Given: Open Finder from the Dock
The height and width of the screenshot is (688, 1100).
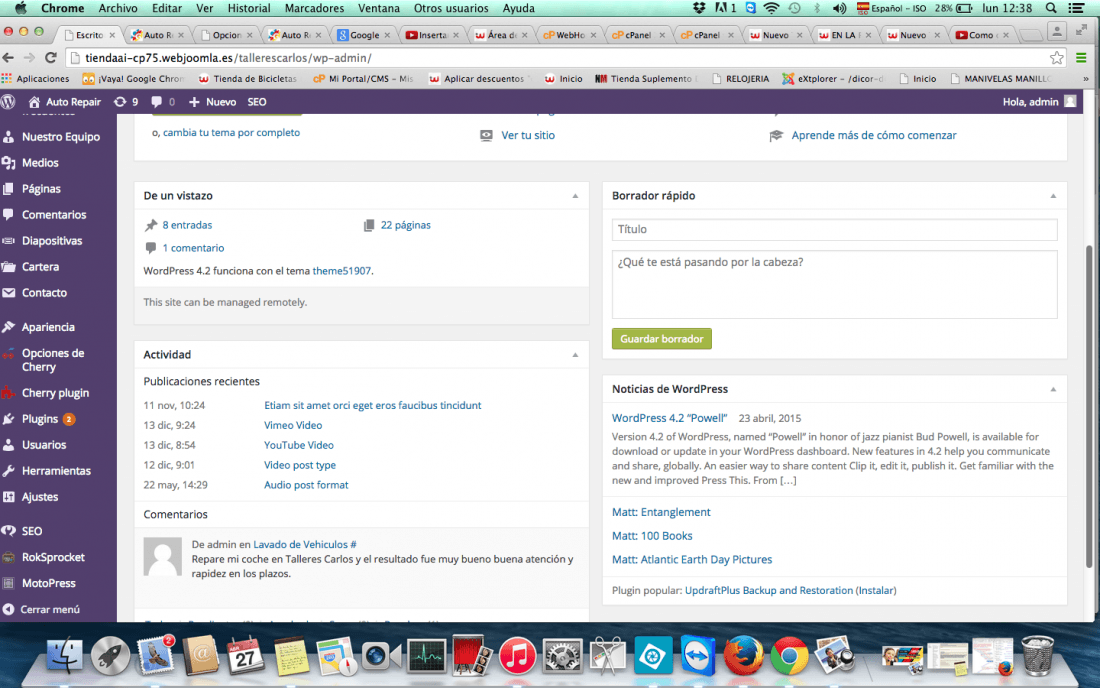Looking at the screenshot, I should pos(65,656).
